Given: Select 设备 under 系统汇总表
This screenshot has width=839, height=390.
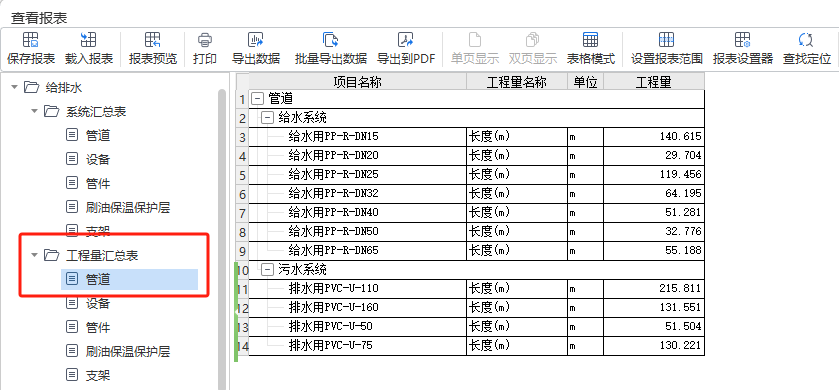Looking at the screenshot, I should [98, 159].
